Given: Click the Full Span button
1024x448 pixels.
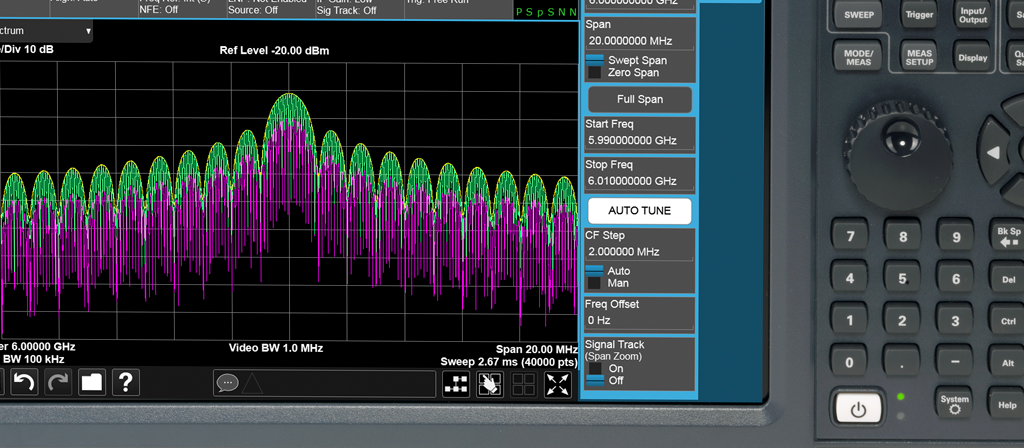Looking at the screenshot, I should pyautogui.click(x=639, y=100).
